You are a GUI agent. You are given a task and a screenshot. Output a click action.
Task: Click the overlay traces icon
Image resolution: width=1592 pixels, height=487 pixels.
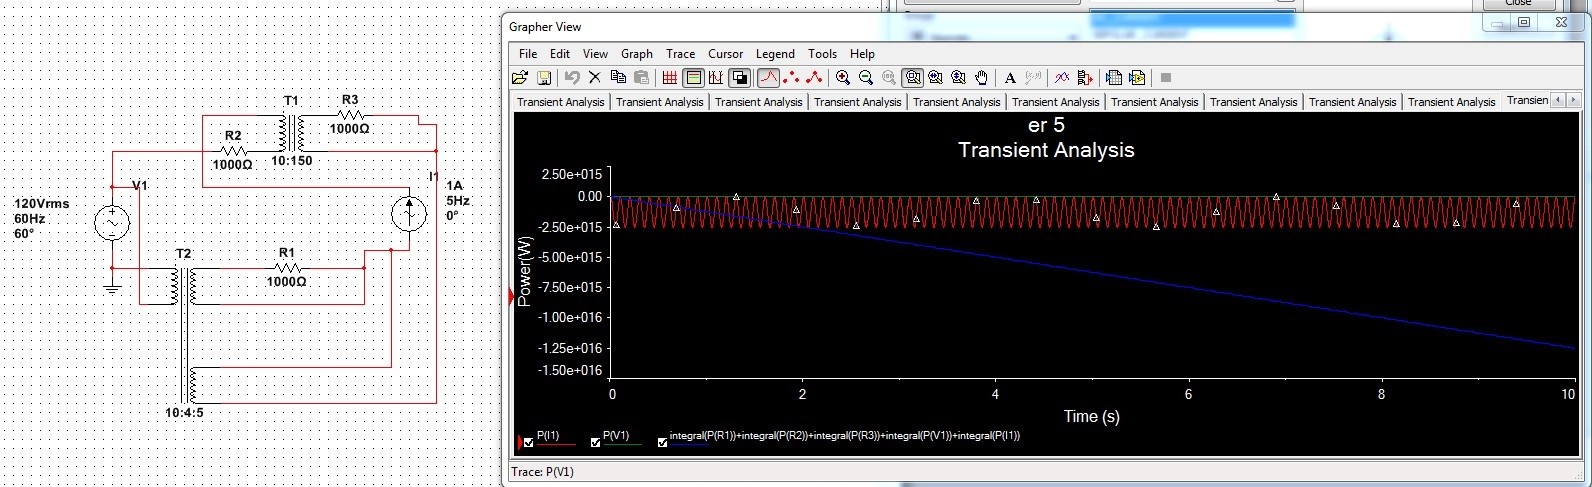tap(1061, 78)
